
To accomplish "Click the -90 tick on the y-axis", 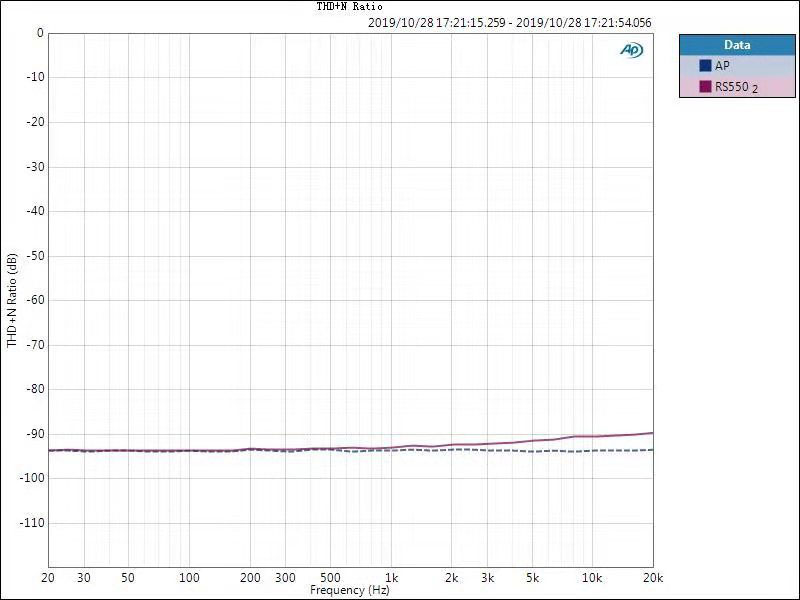I will (x=36, y=434).
